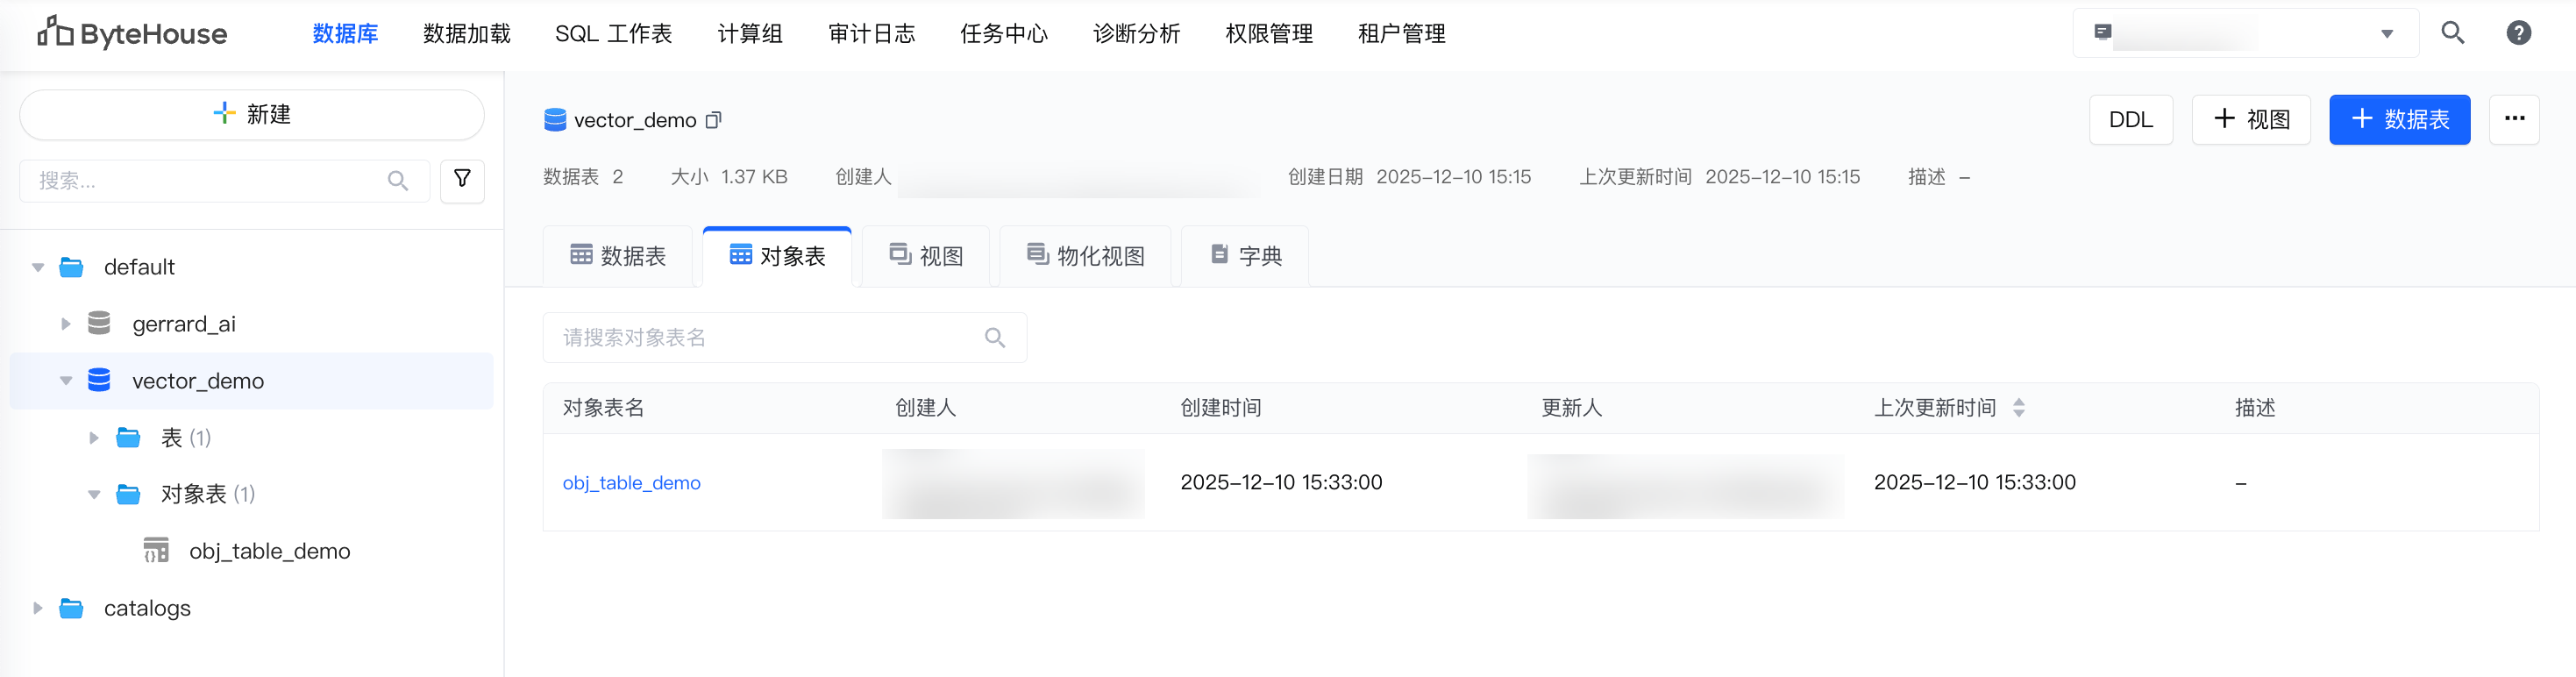
Task: Click the 新建 button in sidebar
Action: pos(252,115)
